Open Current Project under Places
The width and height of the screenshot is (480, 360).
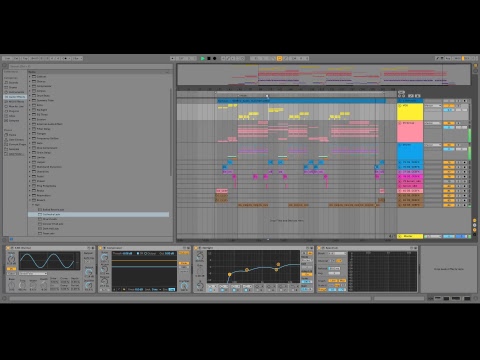pyautogui.click(x=16, y=144)
